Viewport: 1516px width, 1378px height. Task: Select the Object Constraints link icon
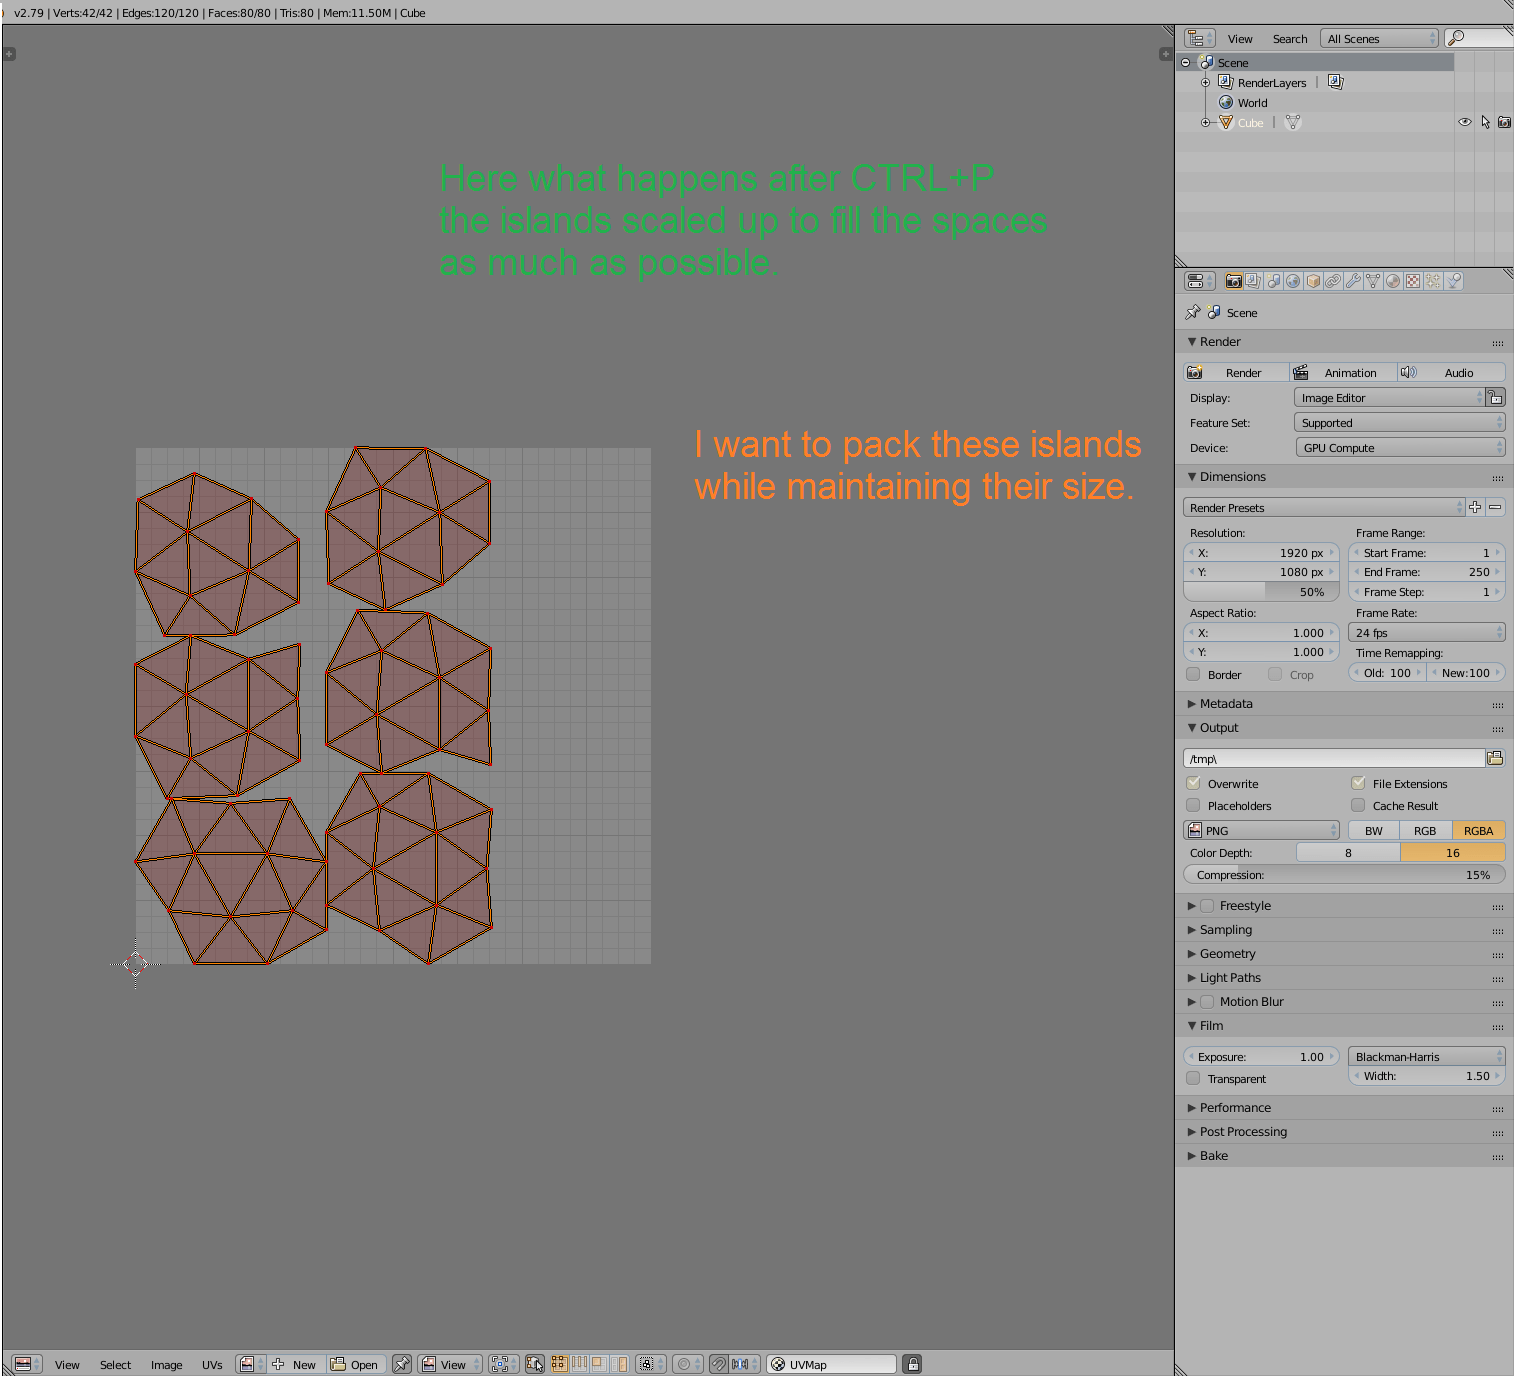(x=1333, y=281)
